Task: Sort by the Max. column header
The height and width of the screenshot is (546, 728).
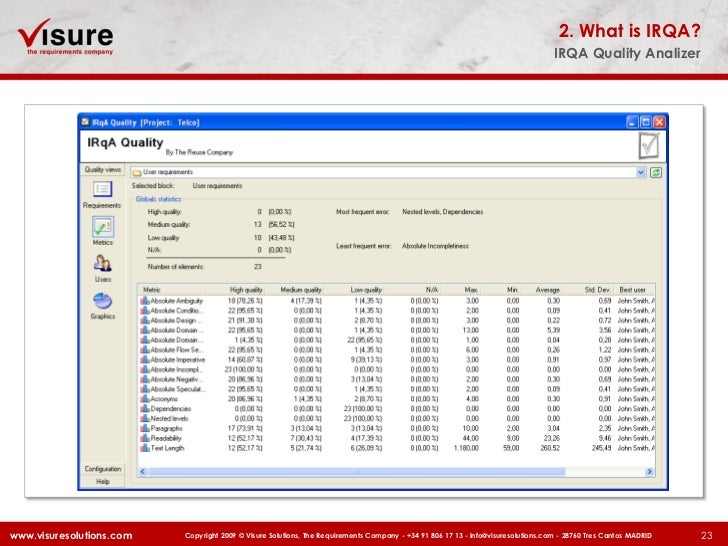Action: (460, 290)
